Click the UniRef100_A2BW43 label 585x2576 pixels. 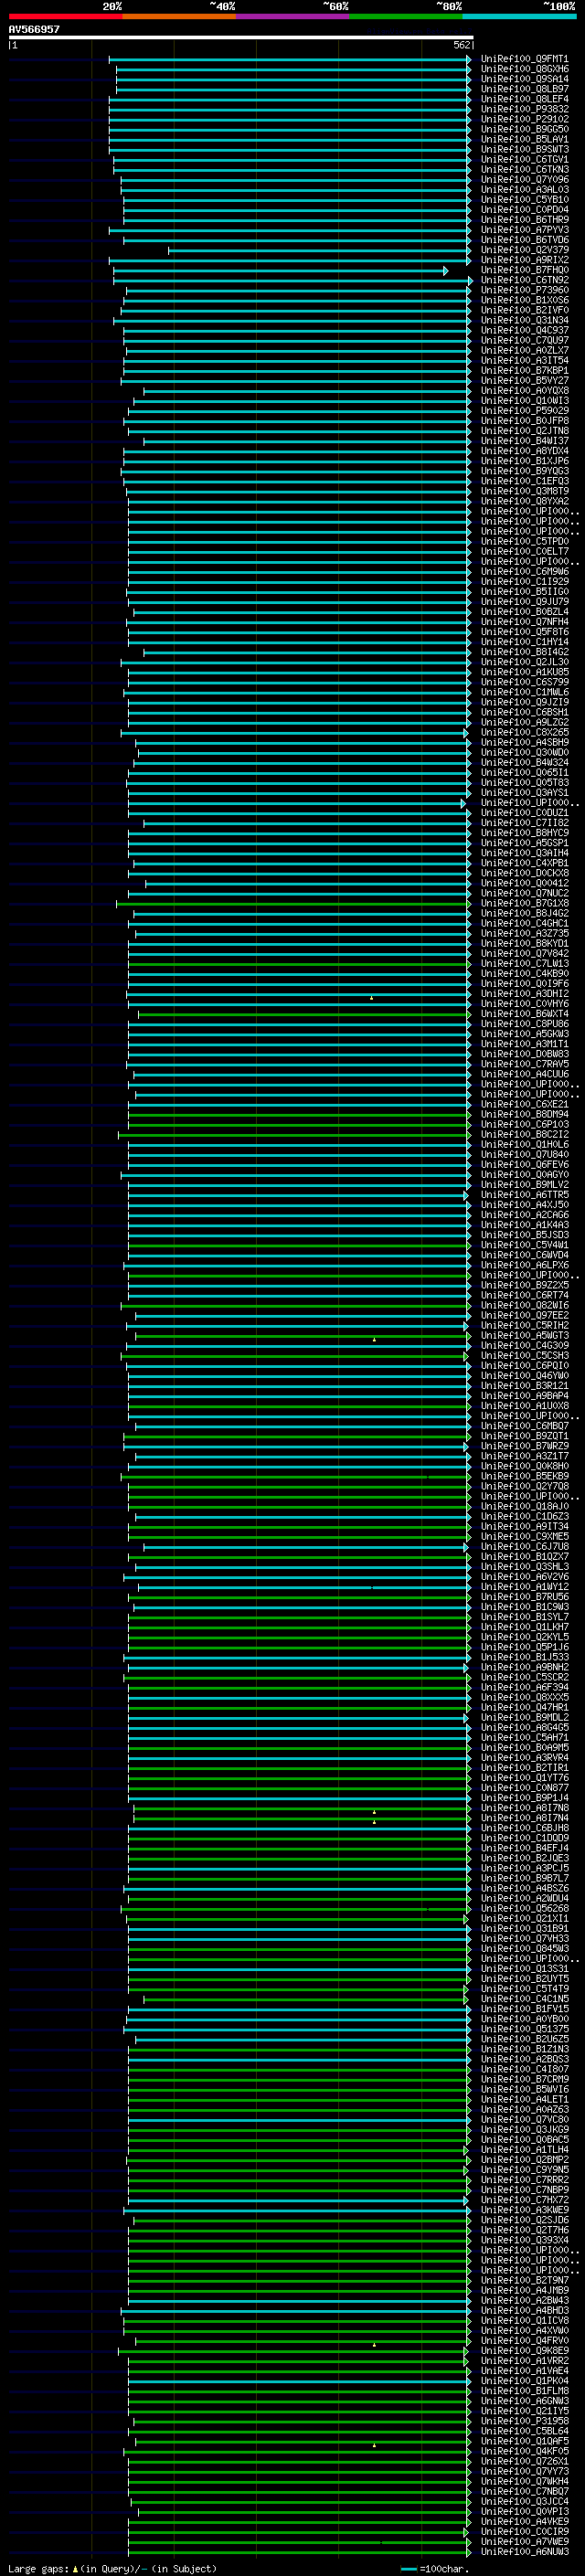click(524, 2300)
